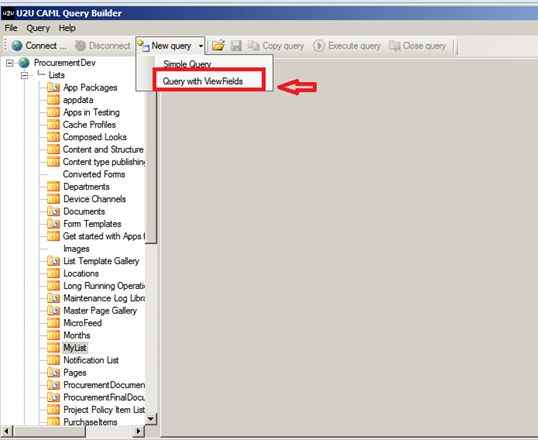Image resolution: width=538 pixels, height=440 pixels.
Task: Select the ProcurementDev site globe icon
Action: [24, 63]
